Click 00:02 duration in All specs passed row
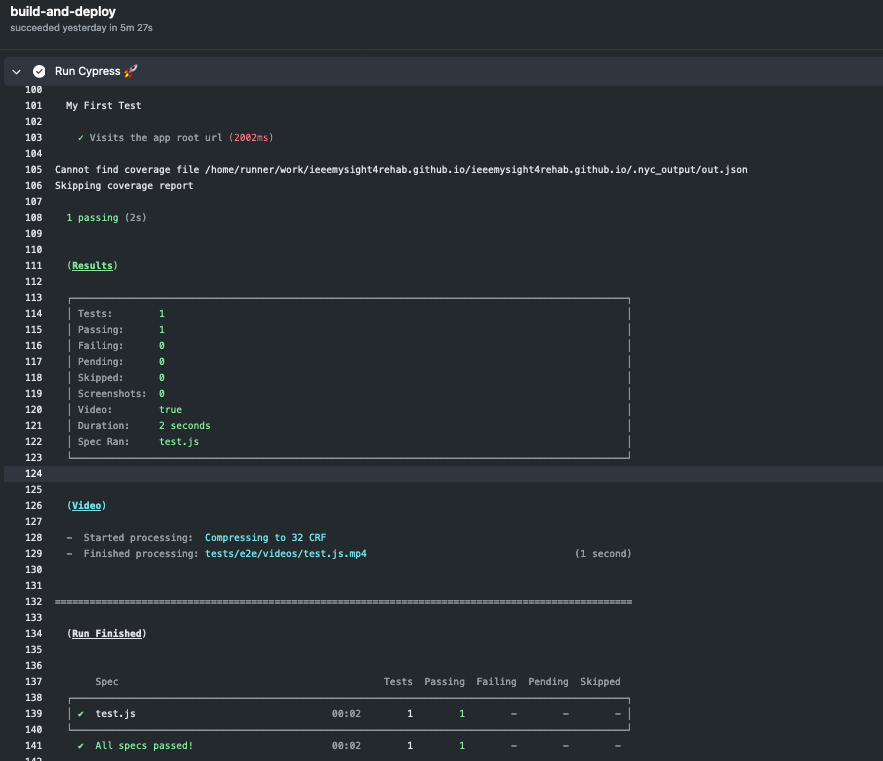 (x=346, y=746)
